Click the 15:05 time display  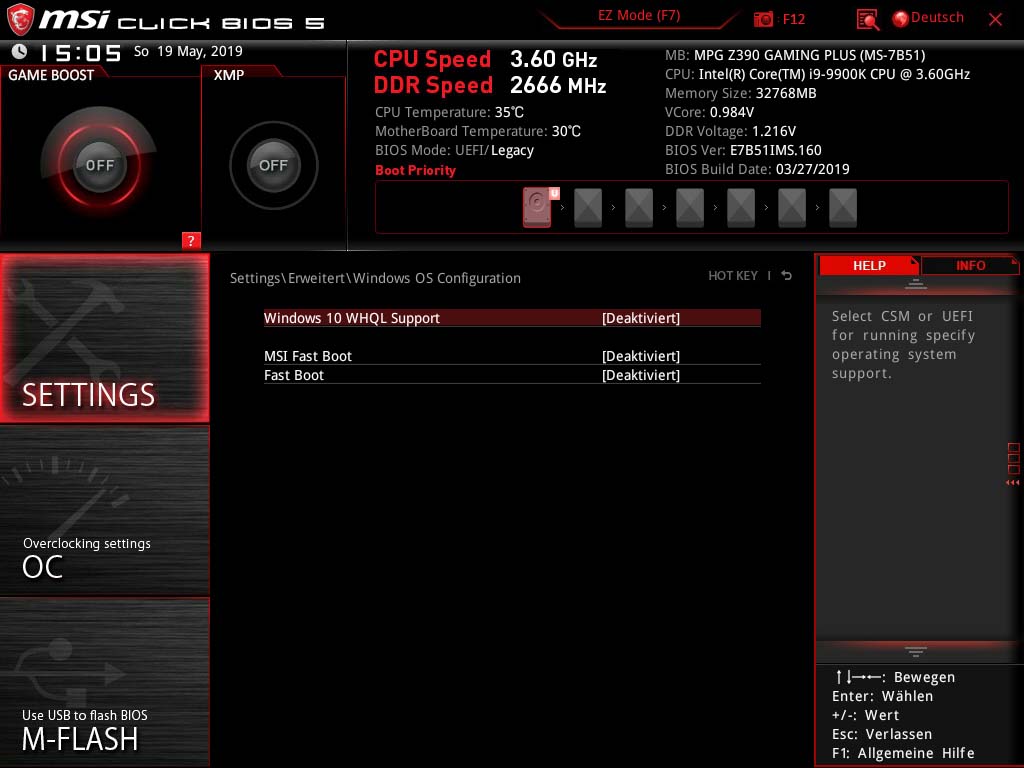click(80, 52)
